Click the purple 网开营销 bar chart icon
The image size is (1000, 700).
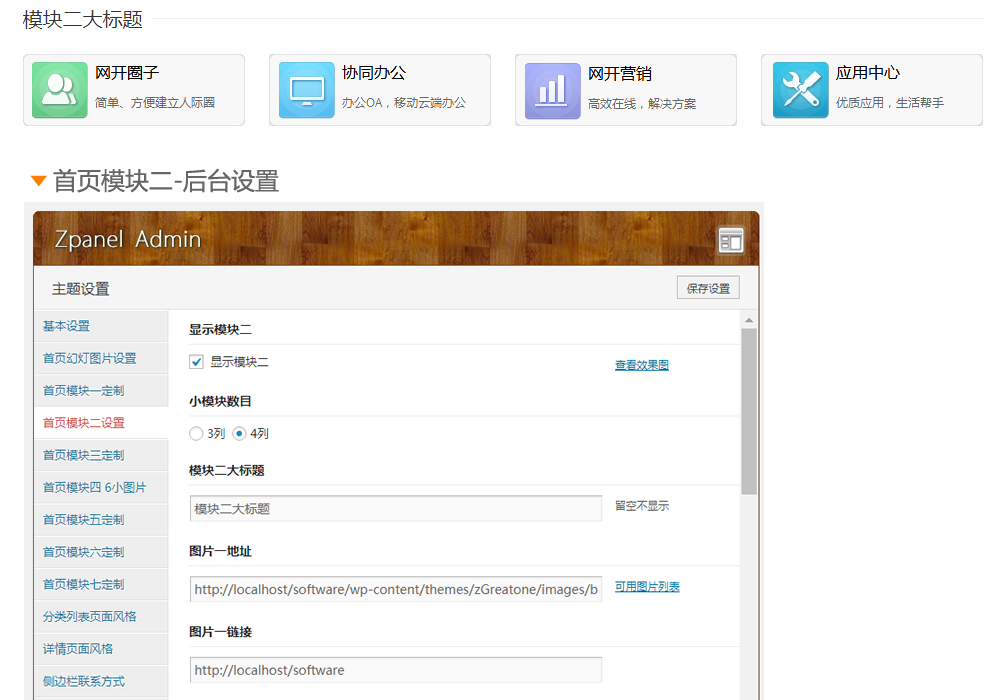pyautogui.click(x=552, y=91)
